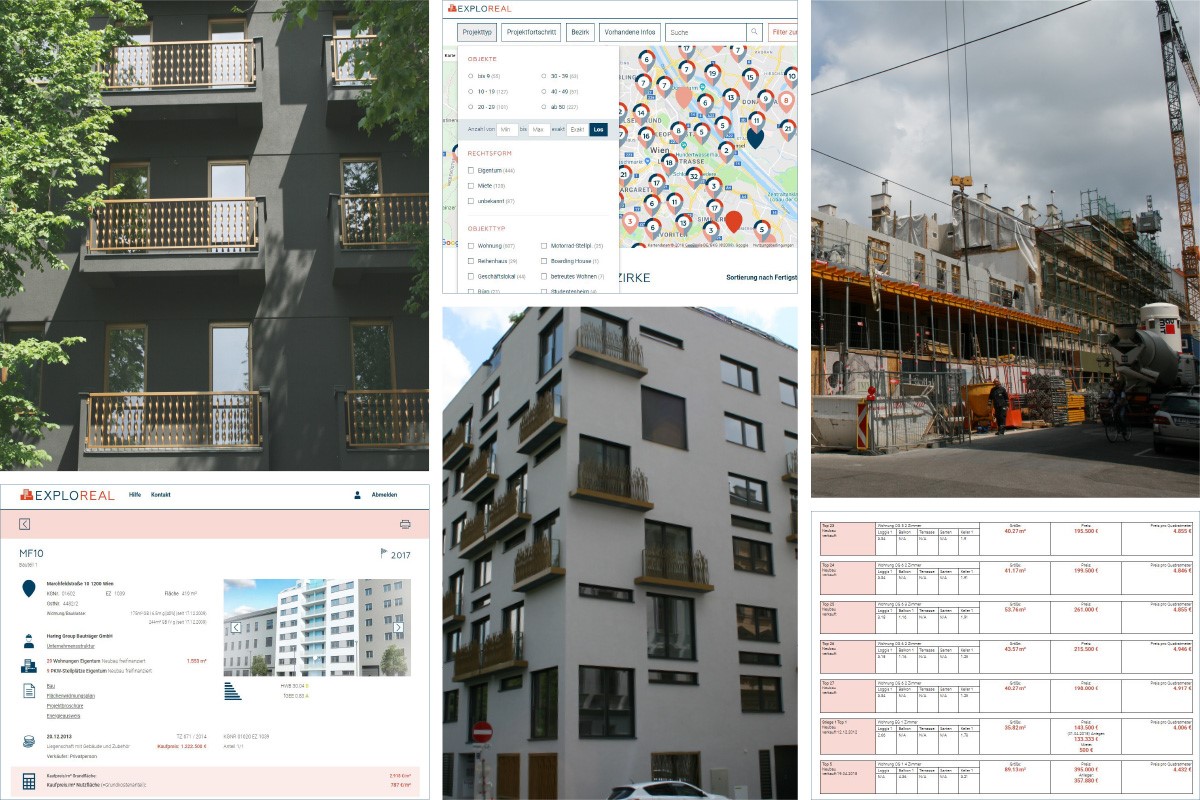The image size is (1200, 800).
Task: Open the Kontakt menu item
Action: (161, 495)
